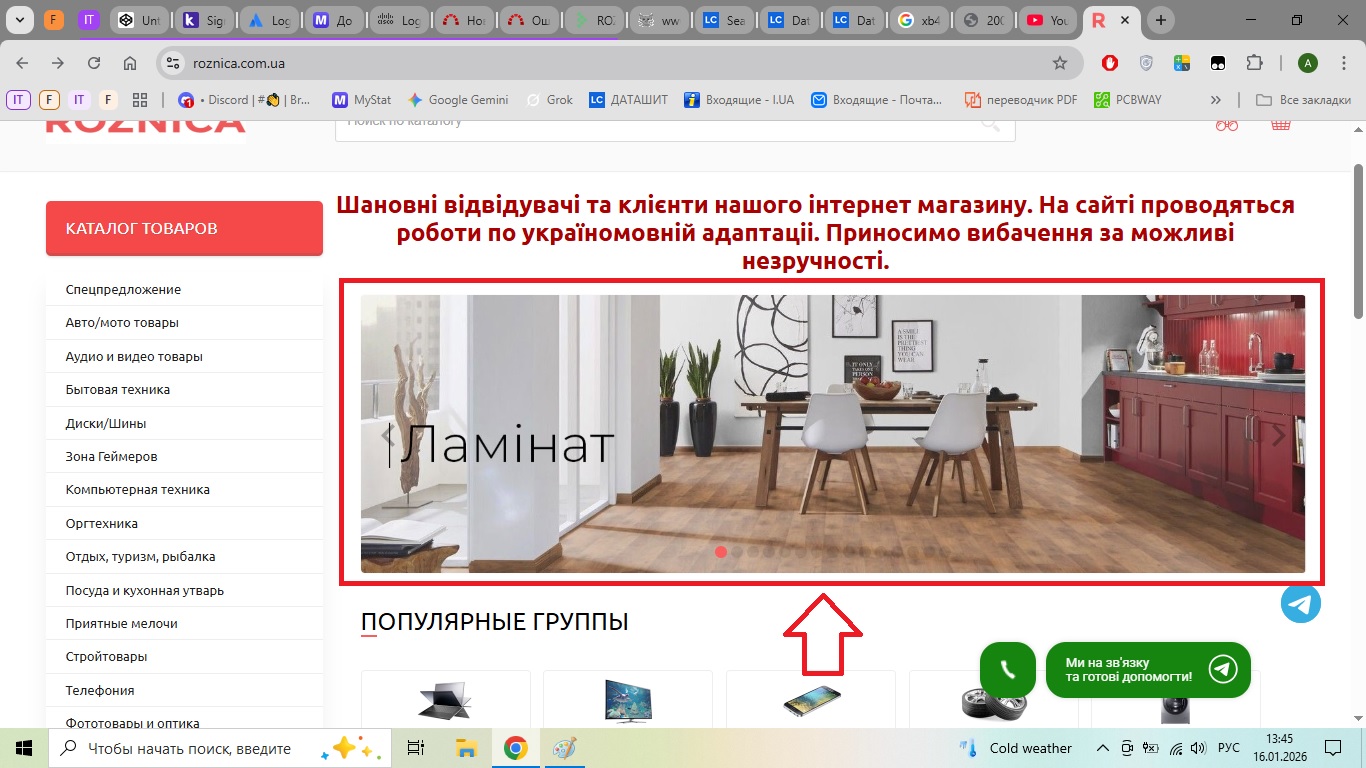Expand the hidden bookmarks overflow chevron
Screen dimensions: 1366x768
1215,100
